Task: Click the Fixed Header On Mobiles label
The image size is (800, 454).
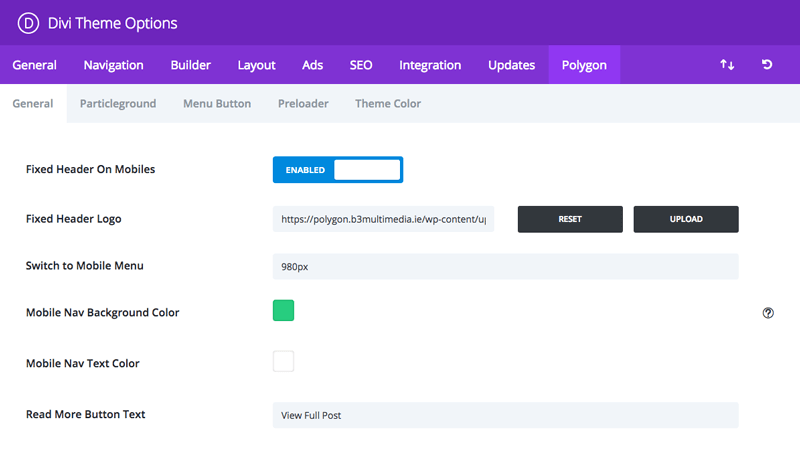Action: click(x=90, y=169)
